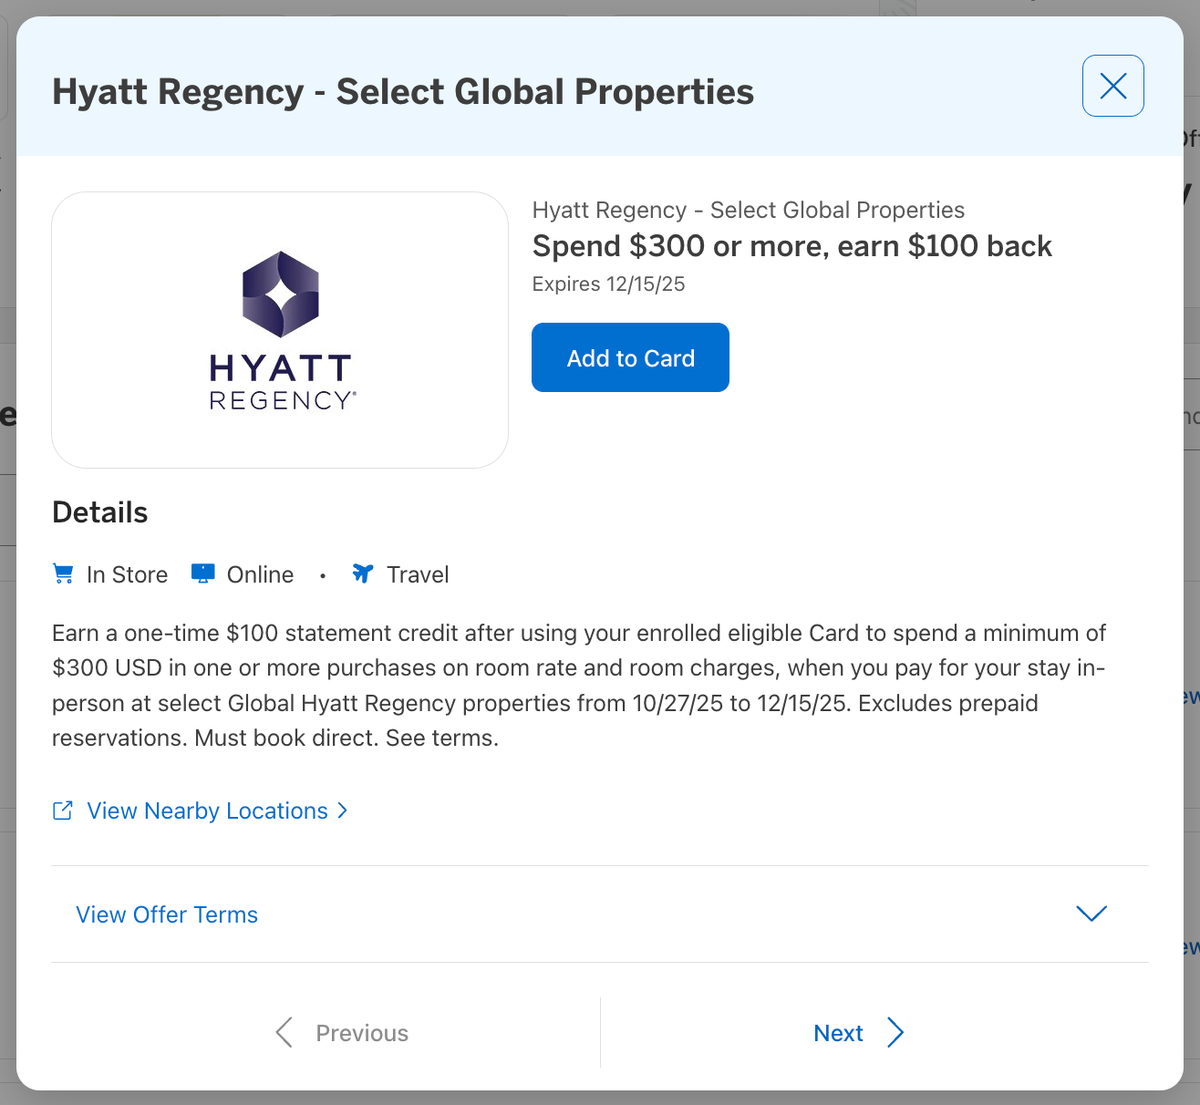Select the In Store category label
1200x1105 pixels.
pyautogui.click(x=126, y=574)
